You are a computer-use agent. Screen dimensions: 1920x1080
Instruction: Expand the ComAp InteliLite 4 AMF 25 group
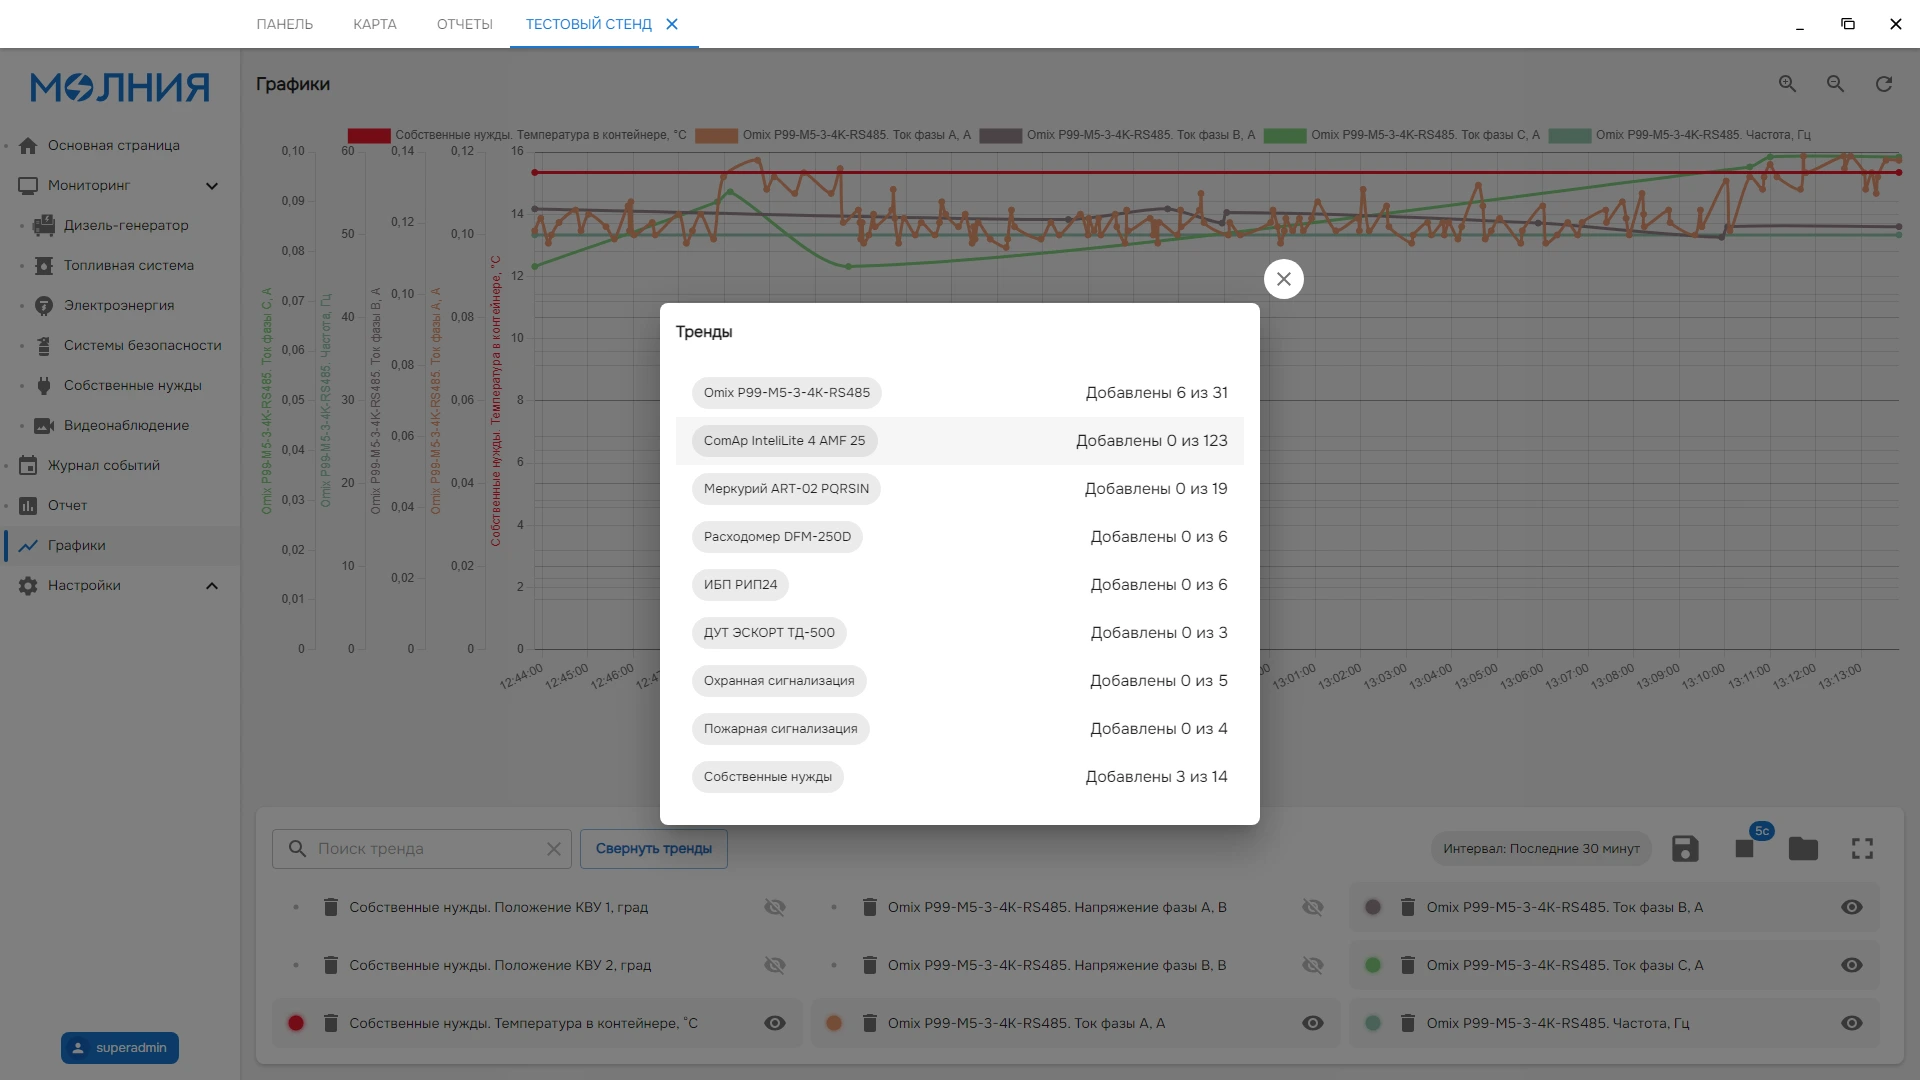(784, 441)
